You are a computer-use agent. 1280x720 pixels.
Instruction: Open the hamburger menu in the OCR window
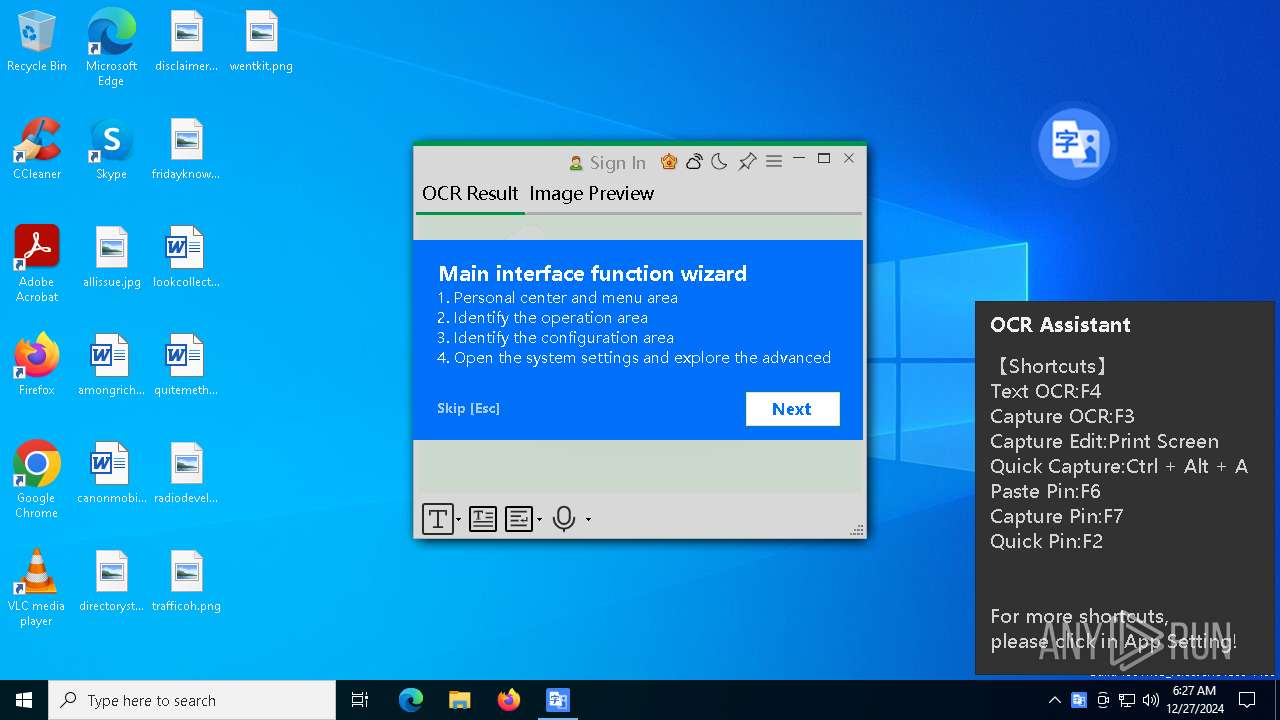tap(774, 161)
